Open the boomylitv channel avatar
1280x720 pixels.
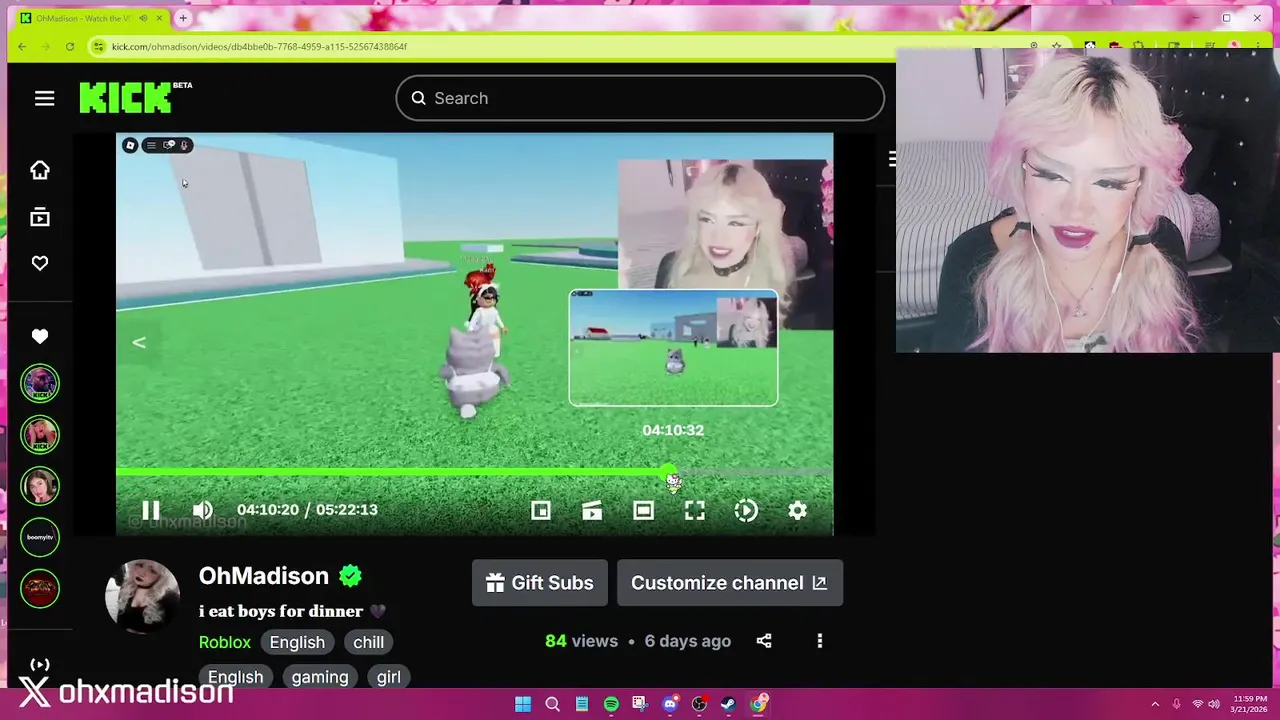point(40,537)
